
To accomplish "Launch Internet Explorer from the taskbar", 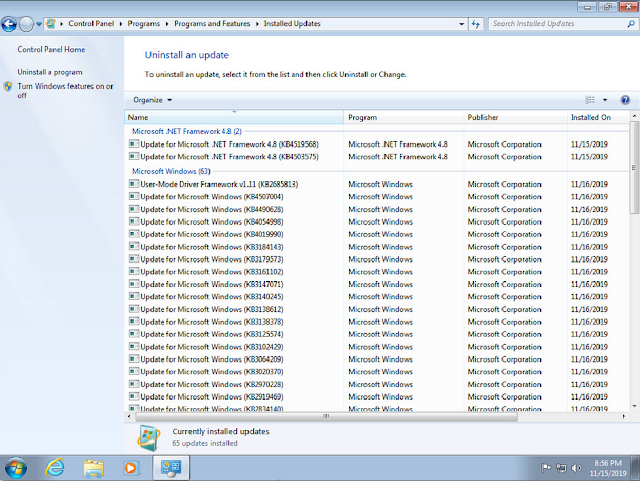I will pyautogui.click(x=55, y=468).
